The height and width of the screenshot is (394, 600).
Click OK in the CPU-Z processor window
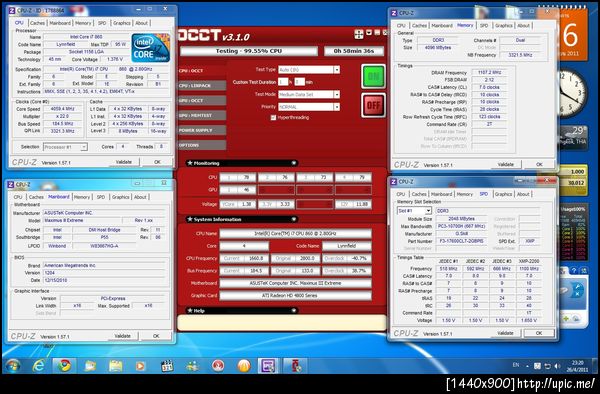tap(157, 162)
